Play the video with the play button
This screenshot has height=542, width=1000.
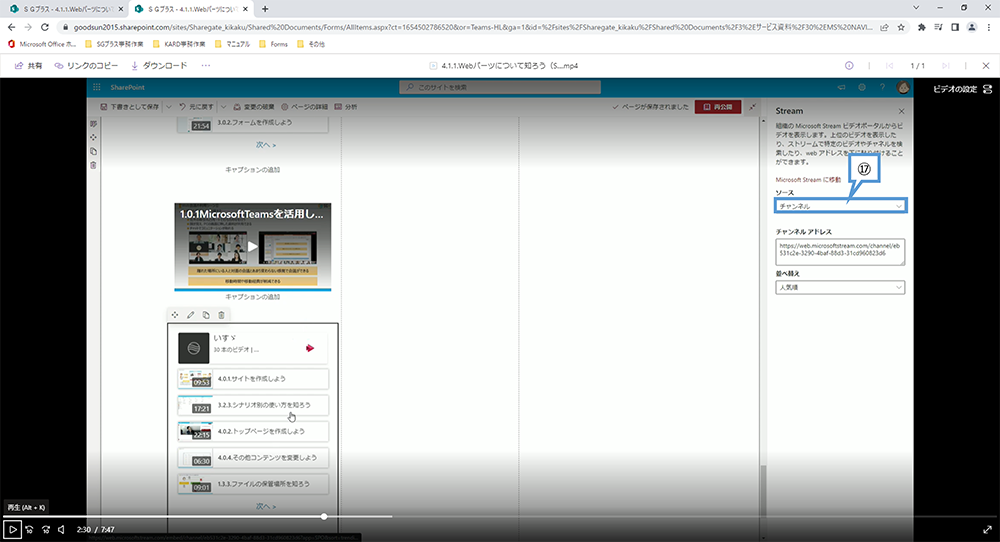(12, 529)
